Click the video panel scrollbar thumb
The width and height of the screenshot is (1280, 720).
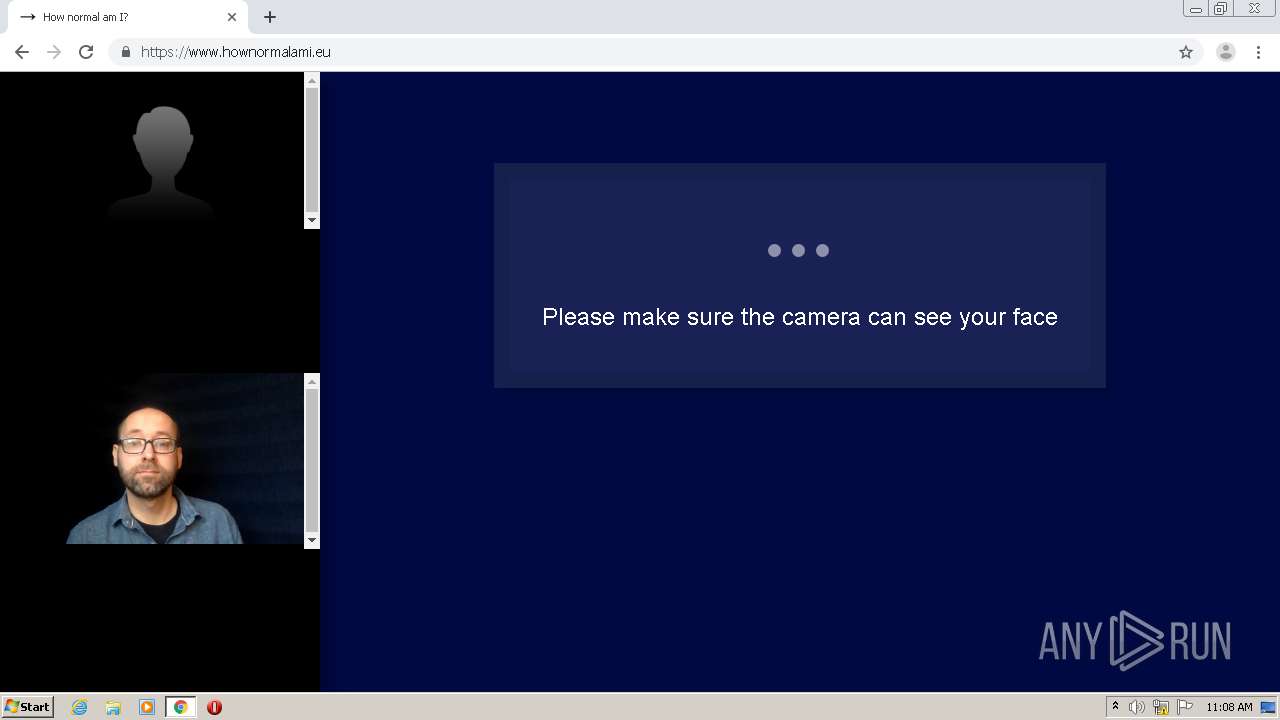click(x=312, y=460)
